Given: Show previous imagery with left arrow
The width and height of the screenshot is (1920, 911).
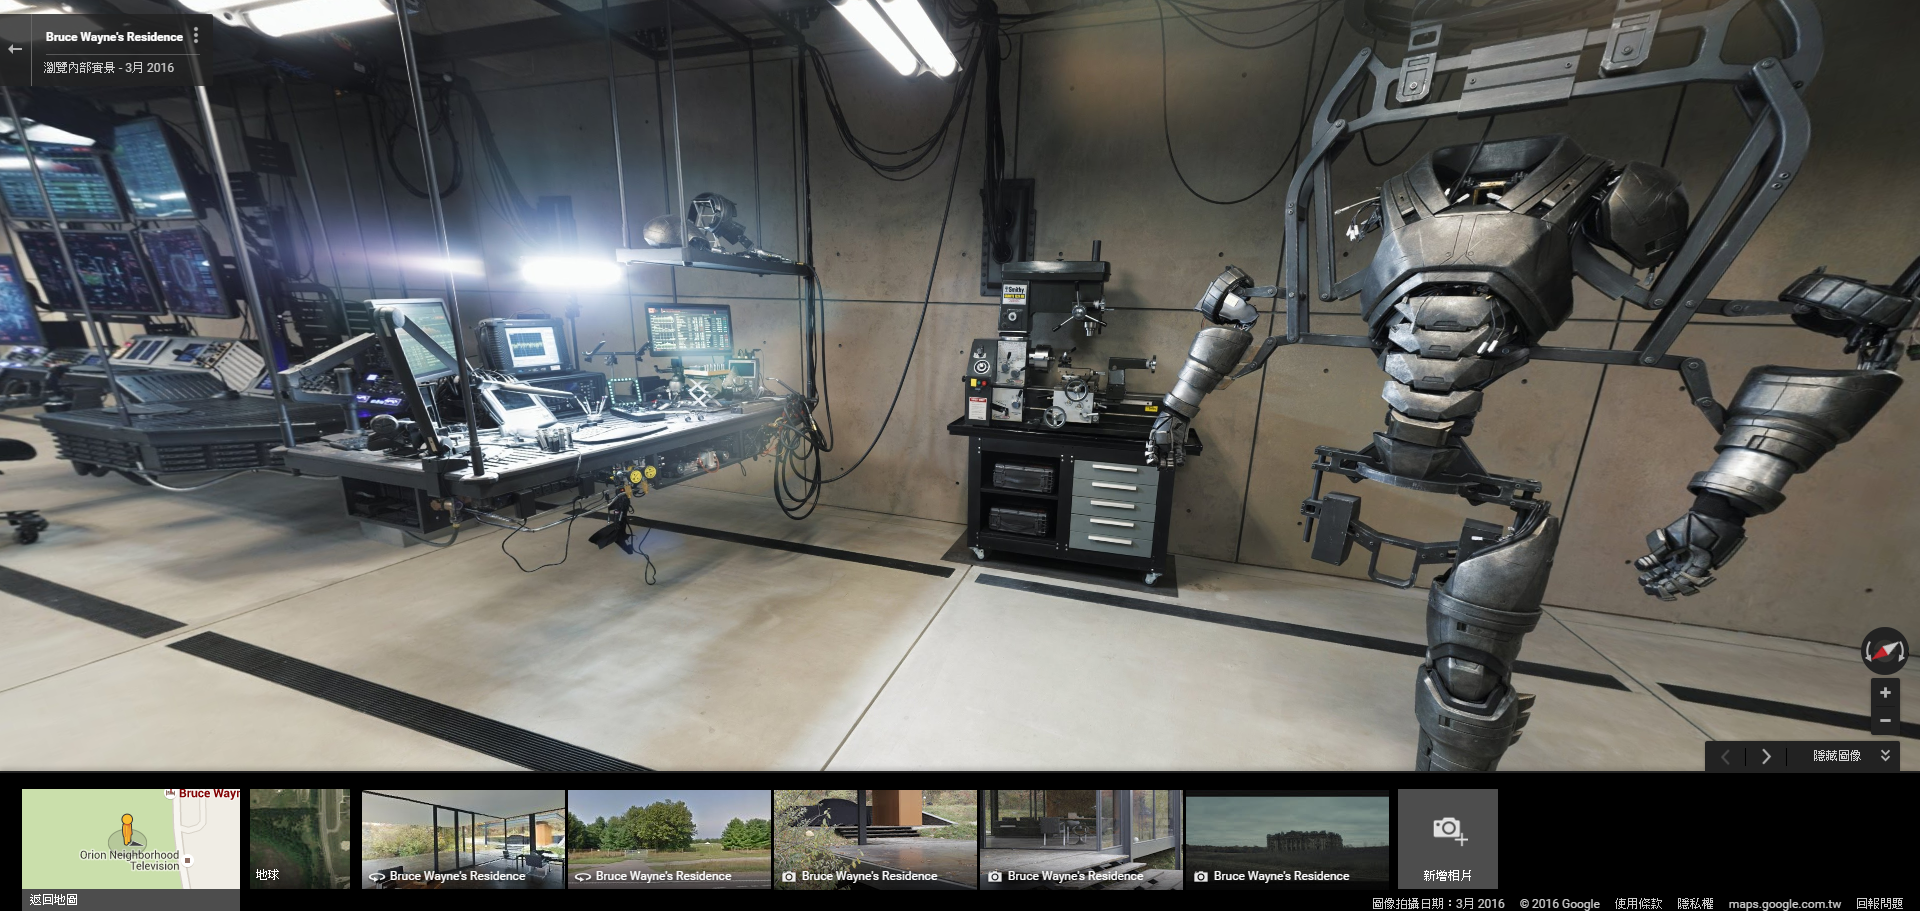Looking at the screenshot, I should click(x=1725, y=756).
